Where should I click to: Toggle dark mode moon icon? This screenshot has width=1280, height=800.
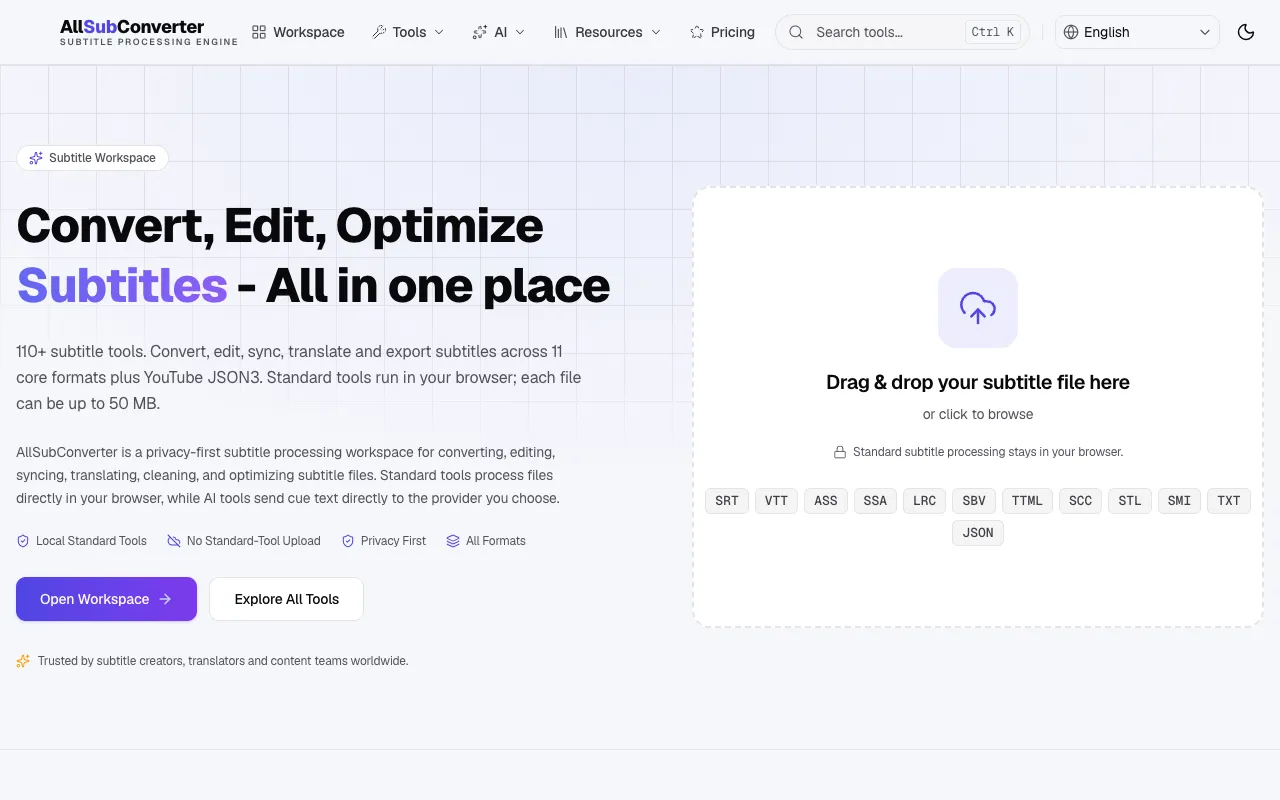1246,32
